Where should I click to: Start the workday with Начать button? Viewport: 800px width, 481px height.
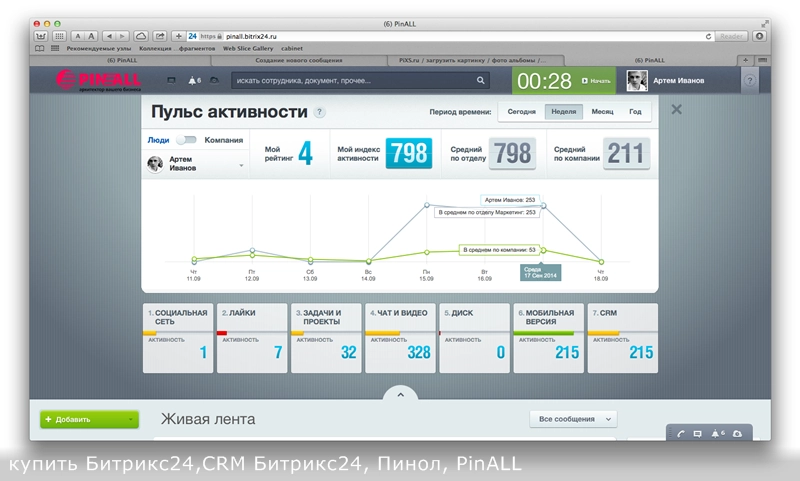[x=596, y=81]
